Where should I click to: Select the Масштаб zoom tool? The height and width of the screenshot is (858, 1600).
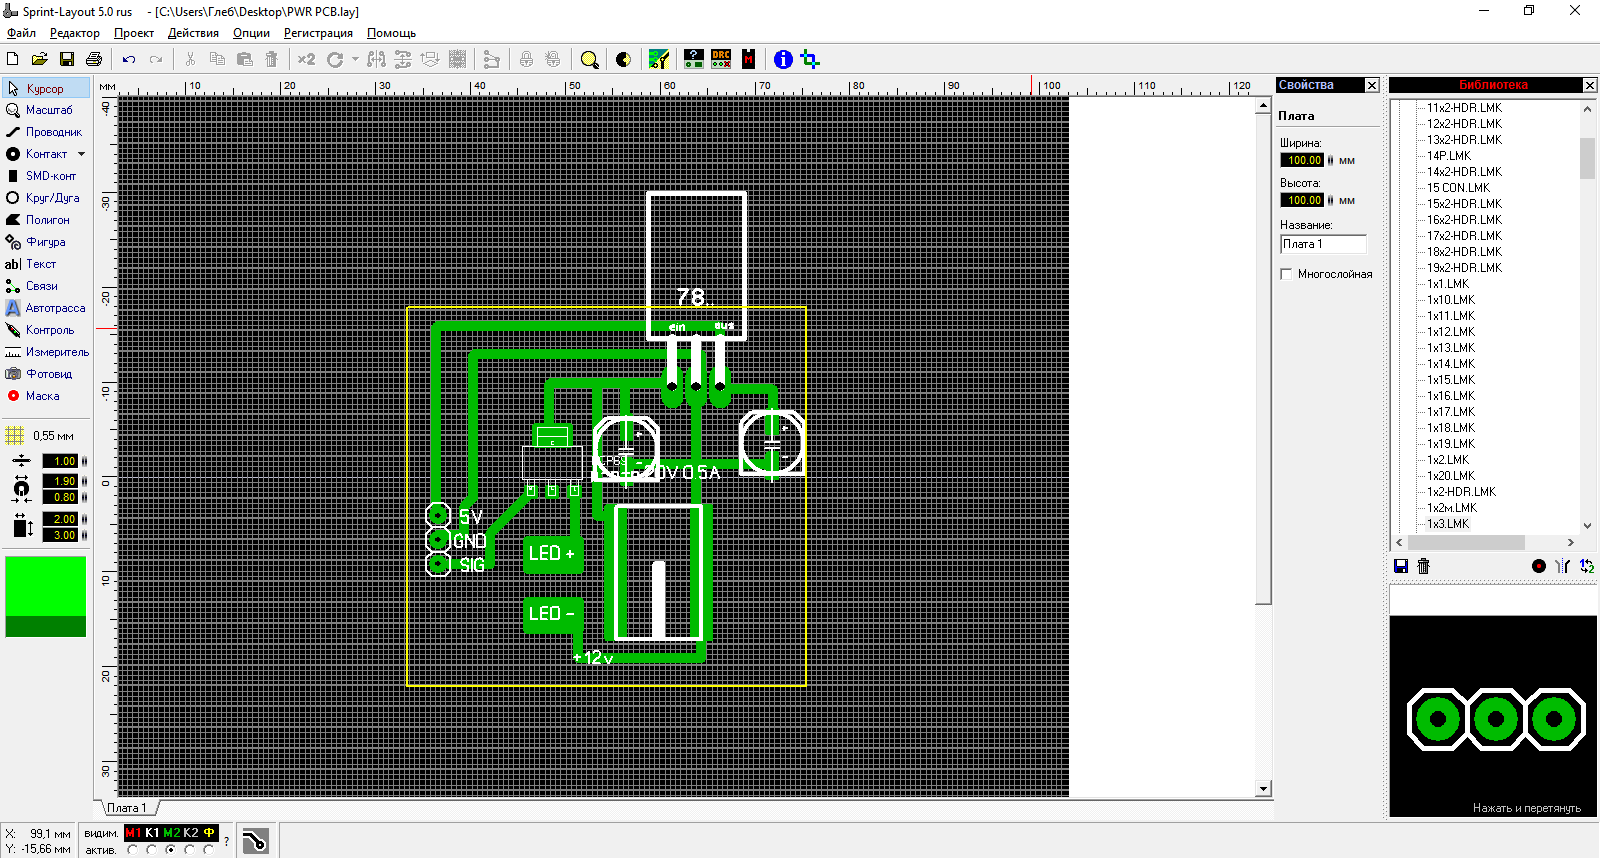pyautogui.click(x=46, y=110)
